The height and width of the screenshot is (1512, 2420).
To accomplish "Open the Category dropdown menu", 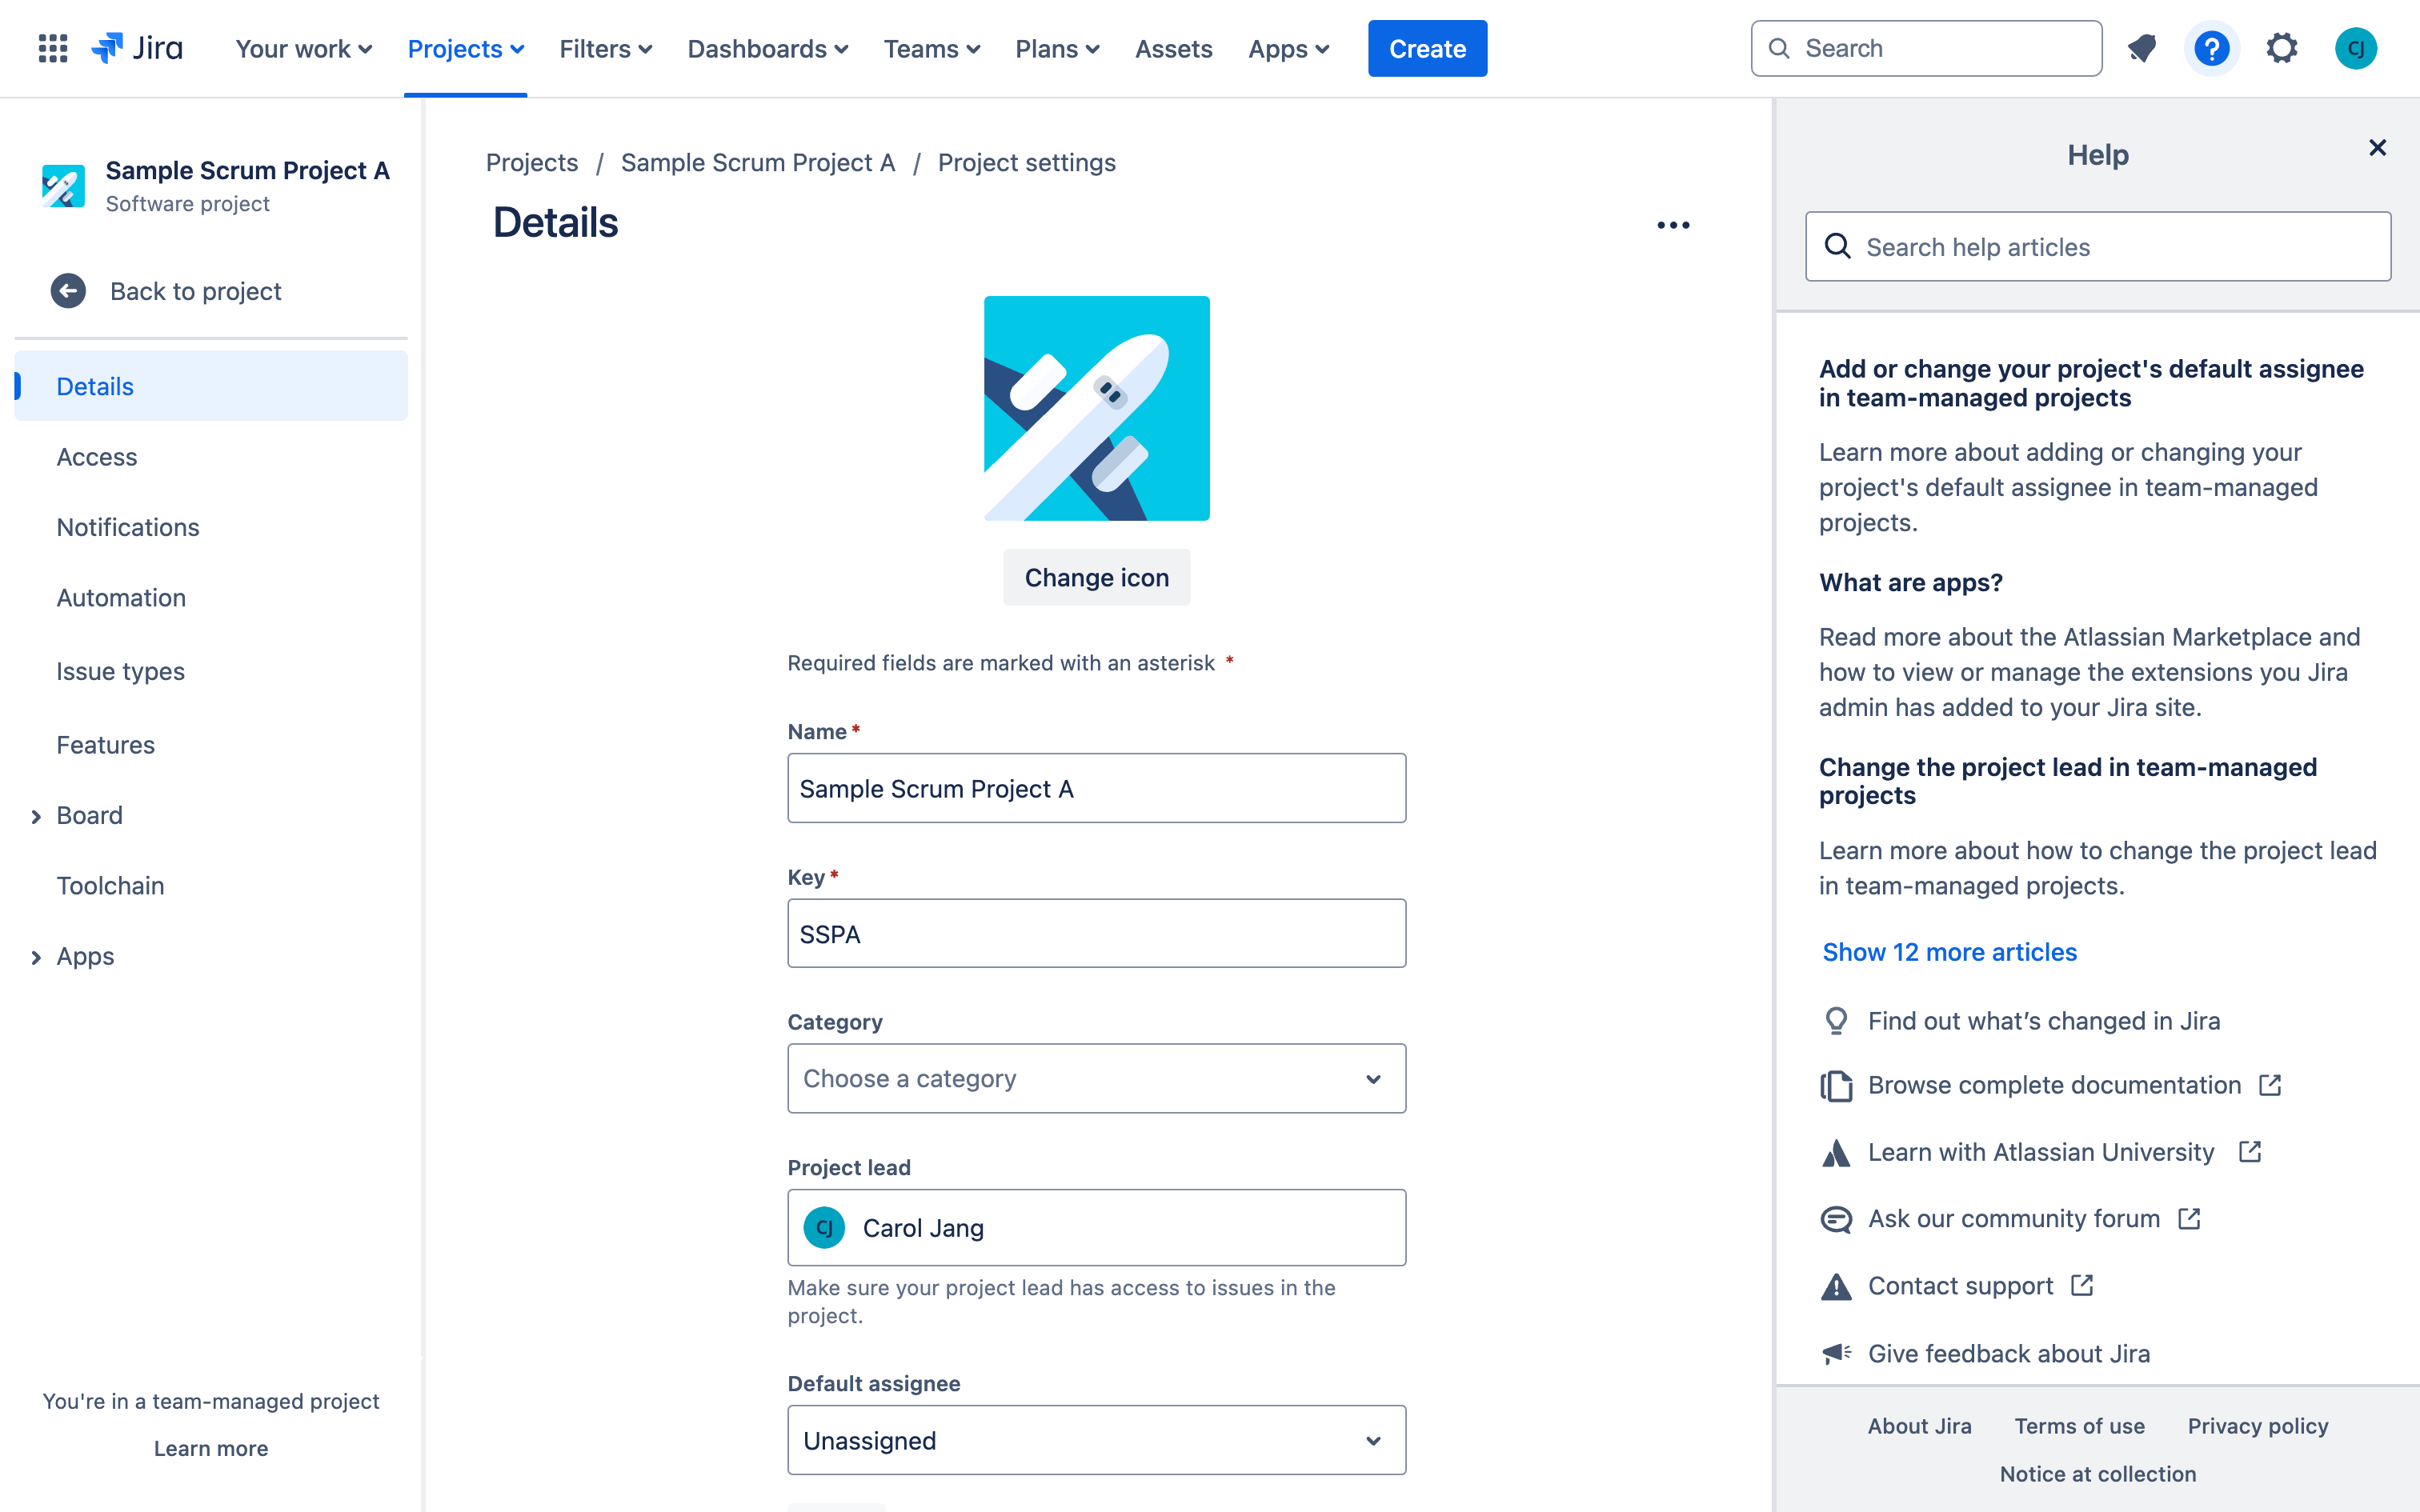I will (x=1096, y=1078).
